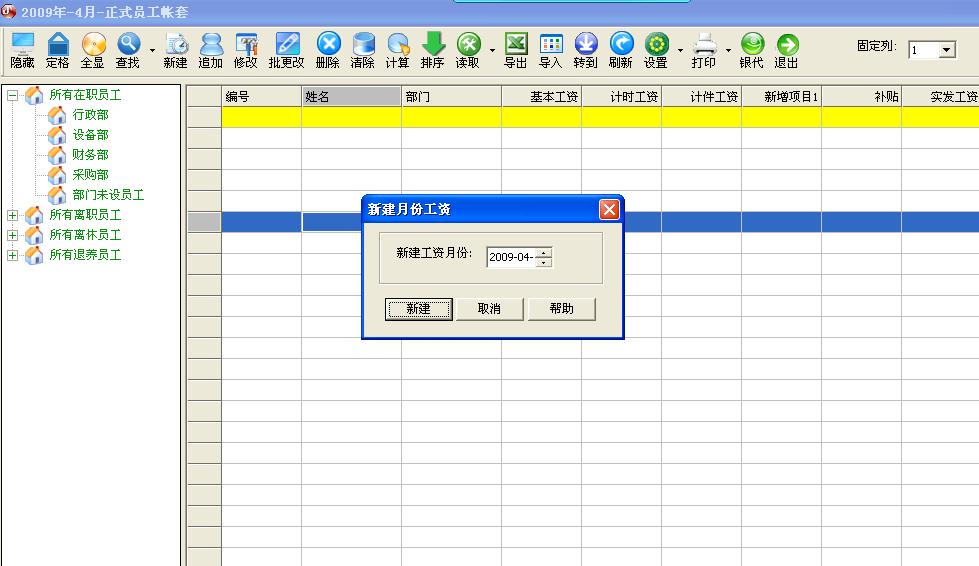The image size is (979, 566).
Task: Click the 所有退养员工 tree label
Action: point(85,255)
